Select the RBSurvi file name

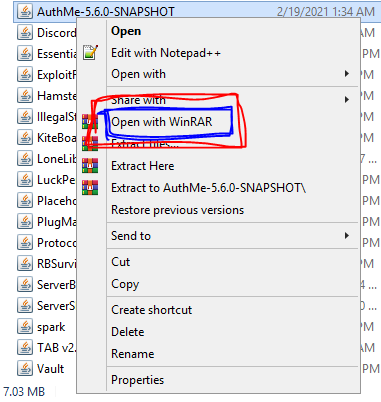pos(57,264)
